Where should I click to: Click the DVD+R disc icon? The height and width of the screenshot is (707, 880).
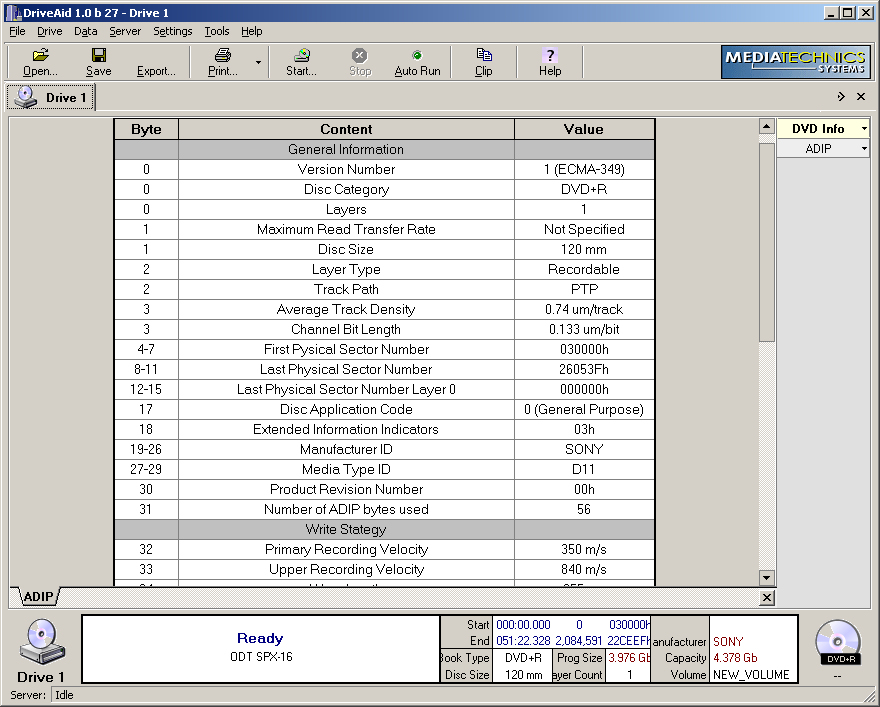837,640
